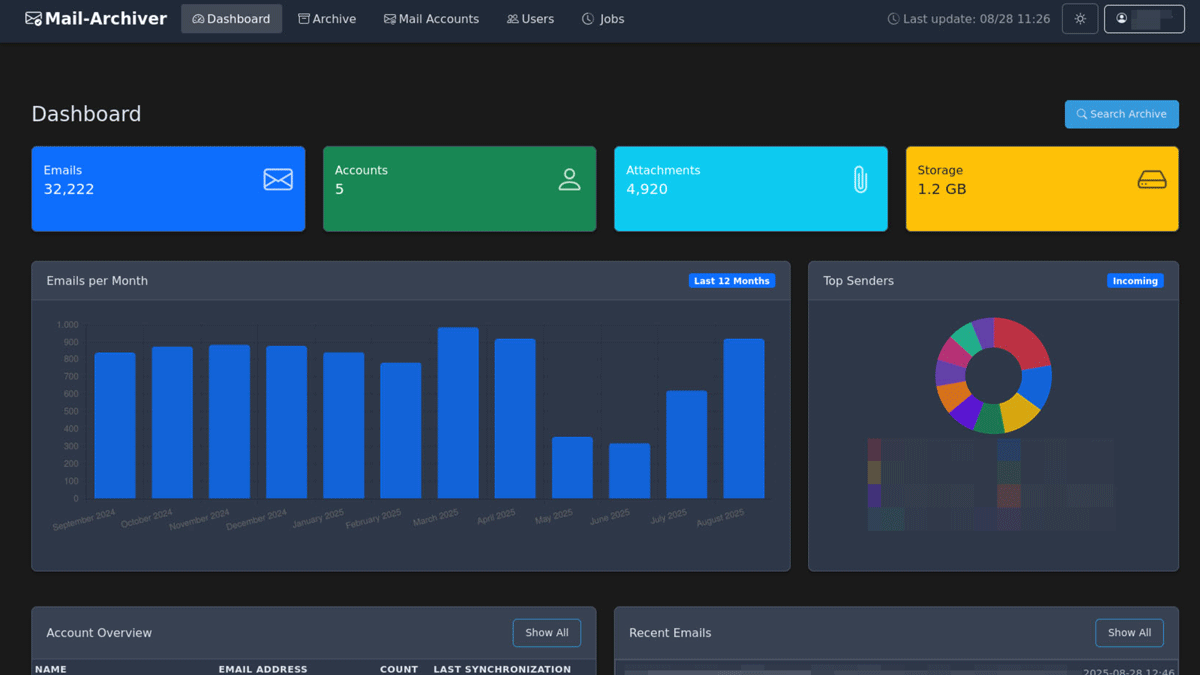
Task: Click Show All in Recent Emails
Action: click(1129, 633)
